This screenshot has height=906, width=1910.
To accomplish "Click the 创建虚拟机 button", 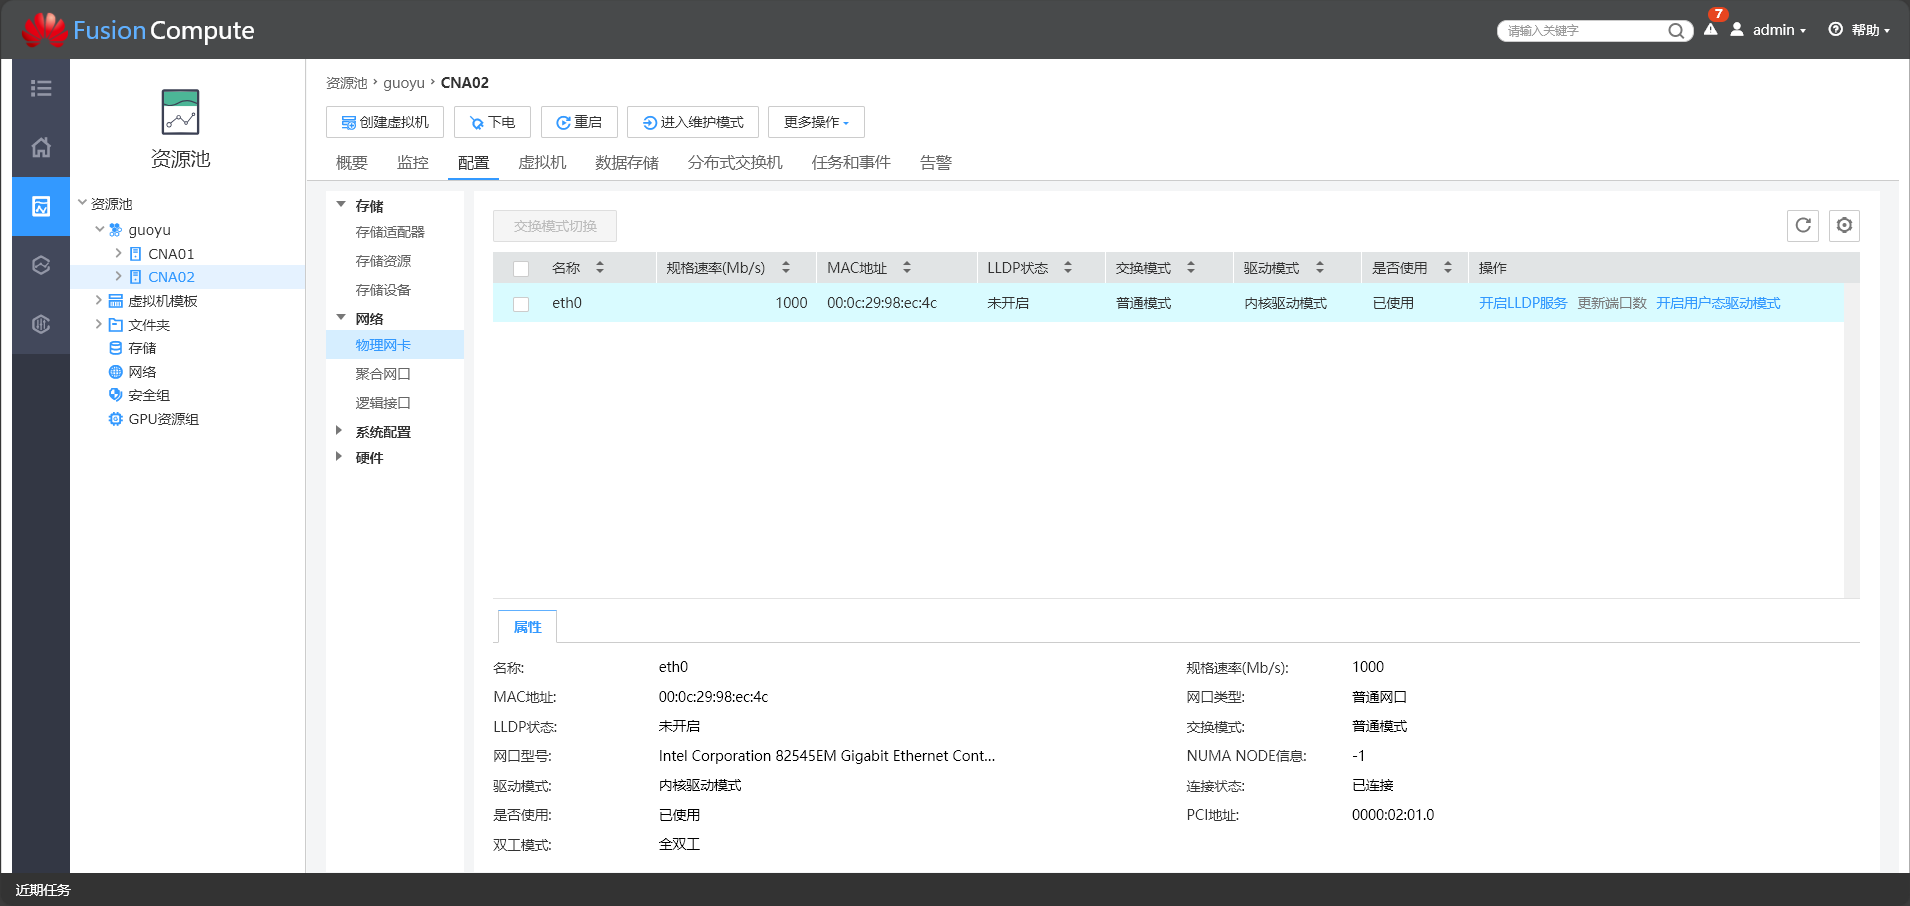I will pyautogui.click(x=385, y=122).
